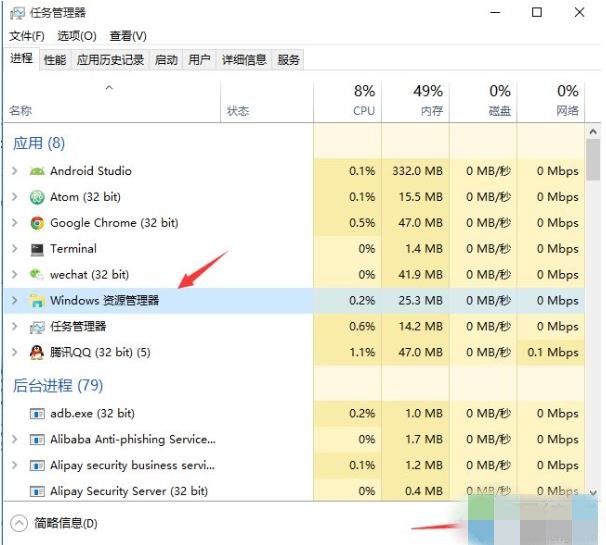The image size is (606, 545).
Task: Sort by the 网络 column header
Action: click(551, 102)
